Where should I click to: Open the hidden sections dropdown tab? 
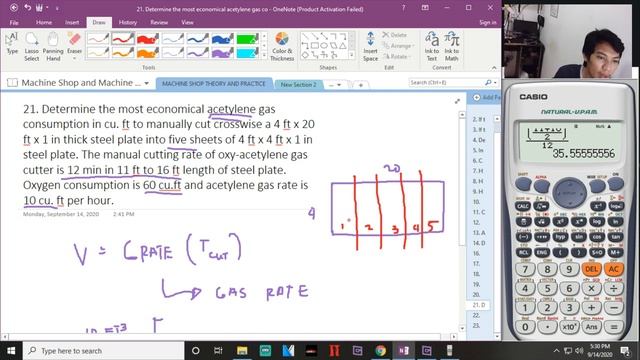pyautogui.click(x=335, y=85)
